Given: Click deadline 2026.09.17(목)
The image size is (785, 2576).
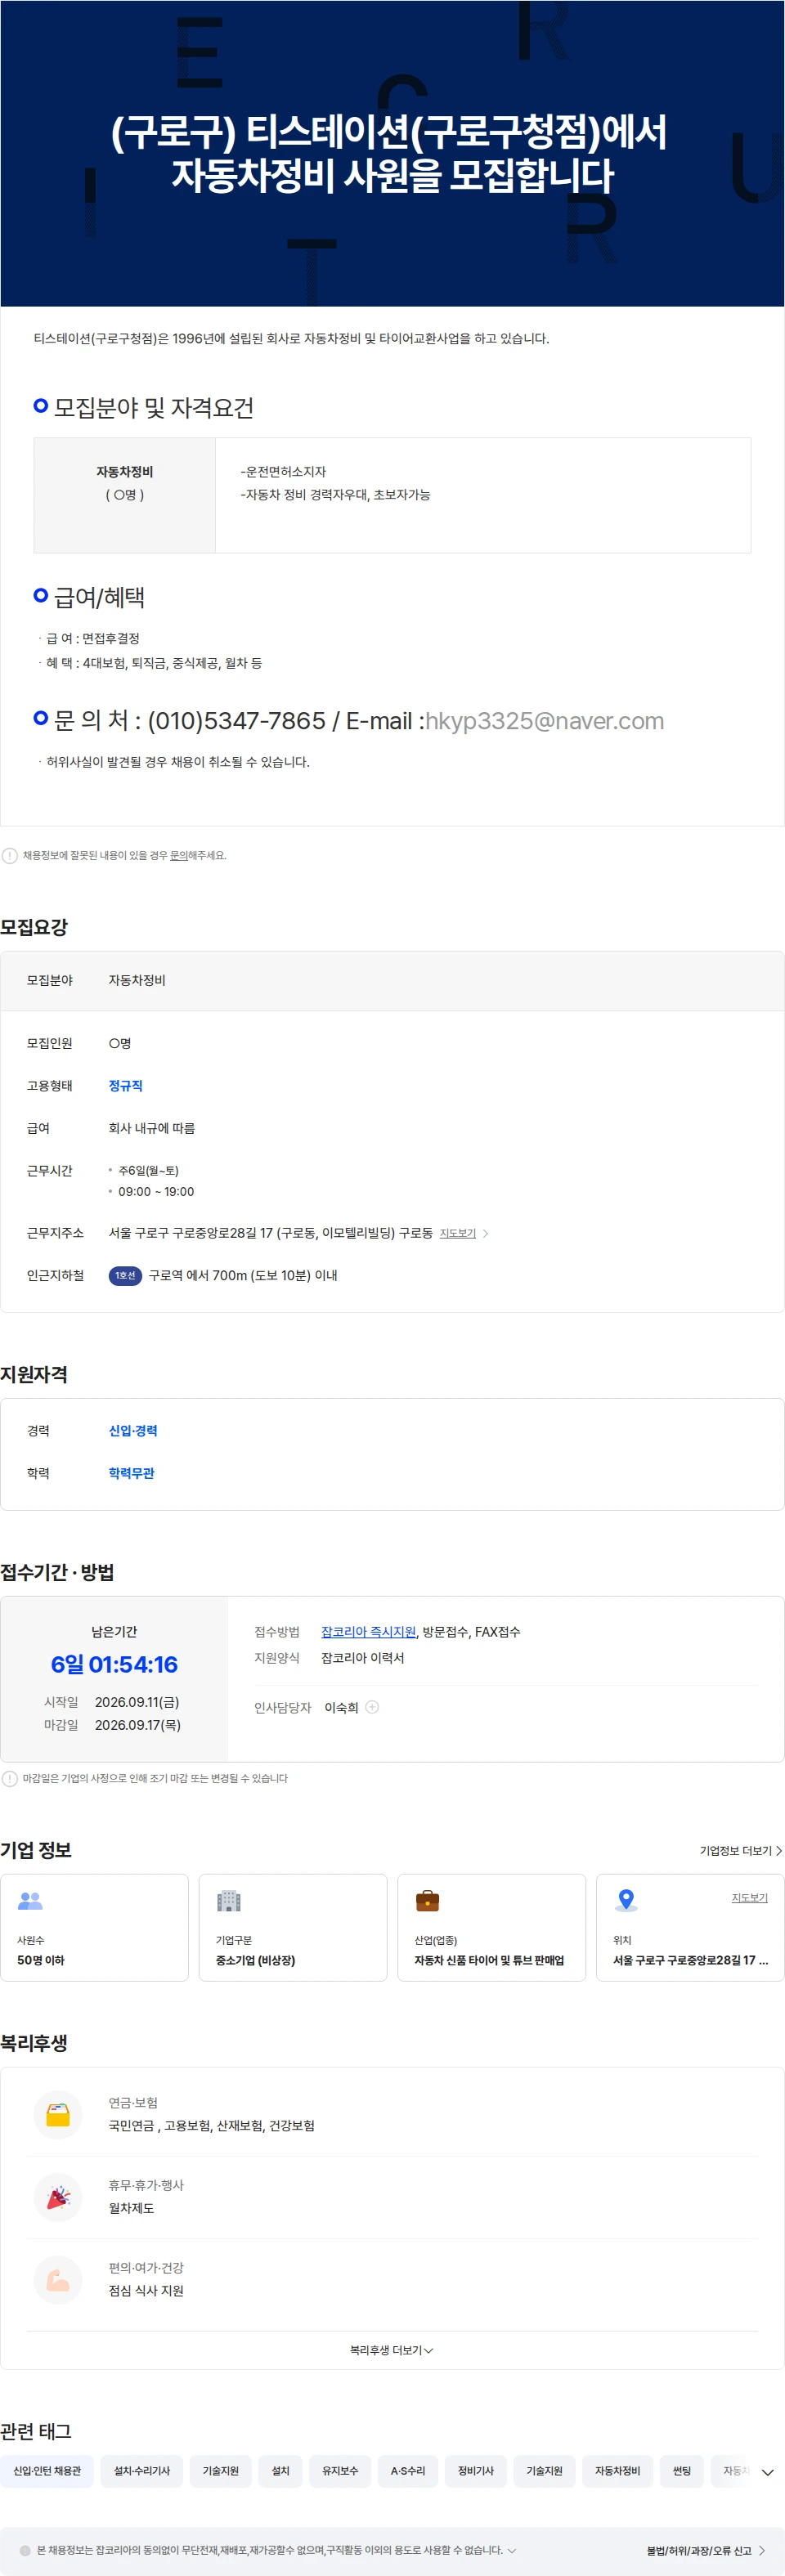Looking at the screenshot, I should (x=138, y=1725).
